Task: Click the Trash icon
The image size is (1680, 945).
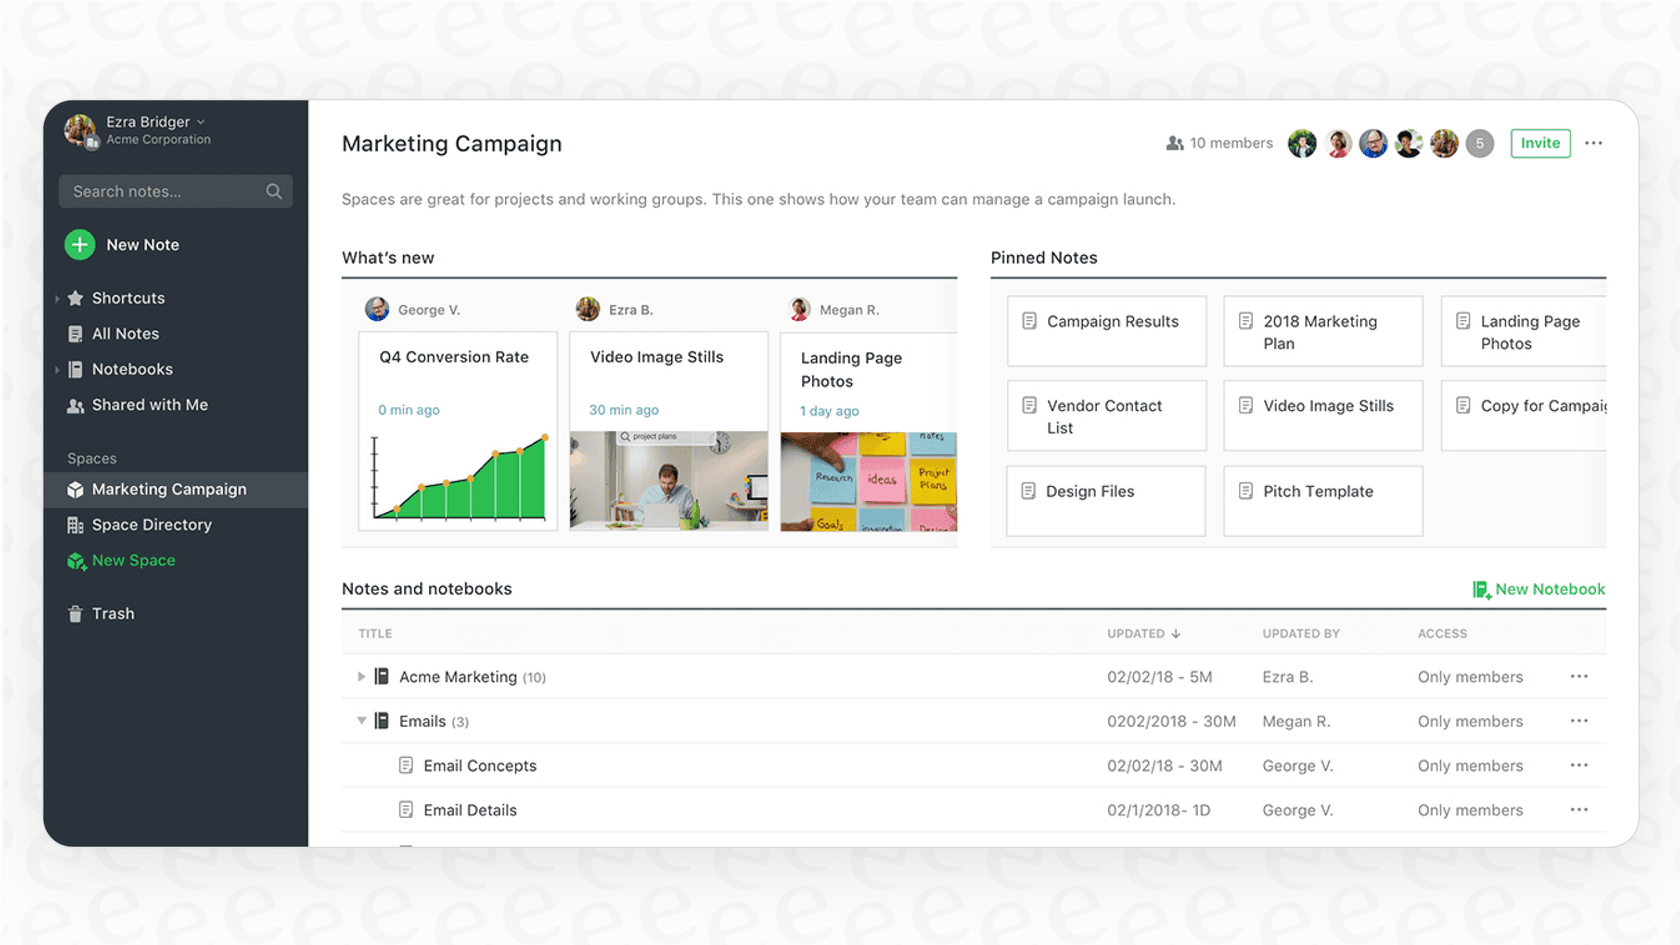Action: pos(75,613)
